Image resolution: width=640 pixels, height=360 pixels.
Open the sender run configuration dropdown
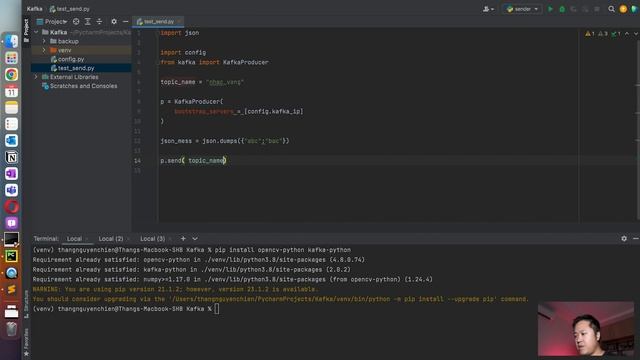click(x=522, y=9)
